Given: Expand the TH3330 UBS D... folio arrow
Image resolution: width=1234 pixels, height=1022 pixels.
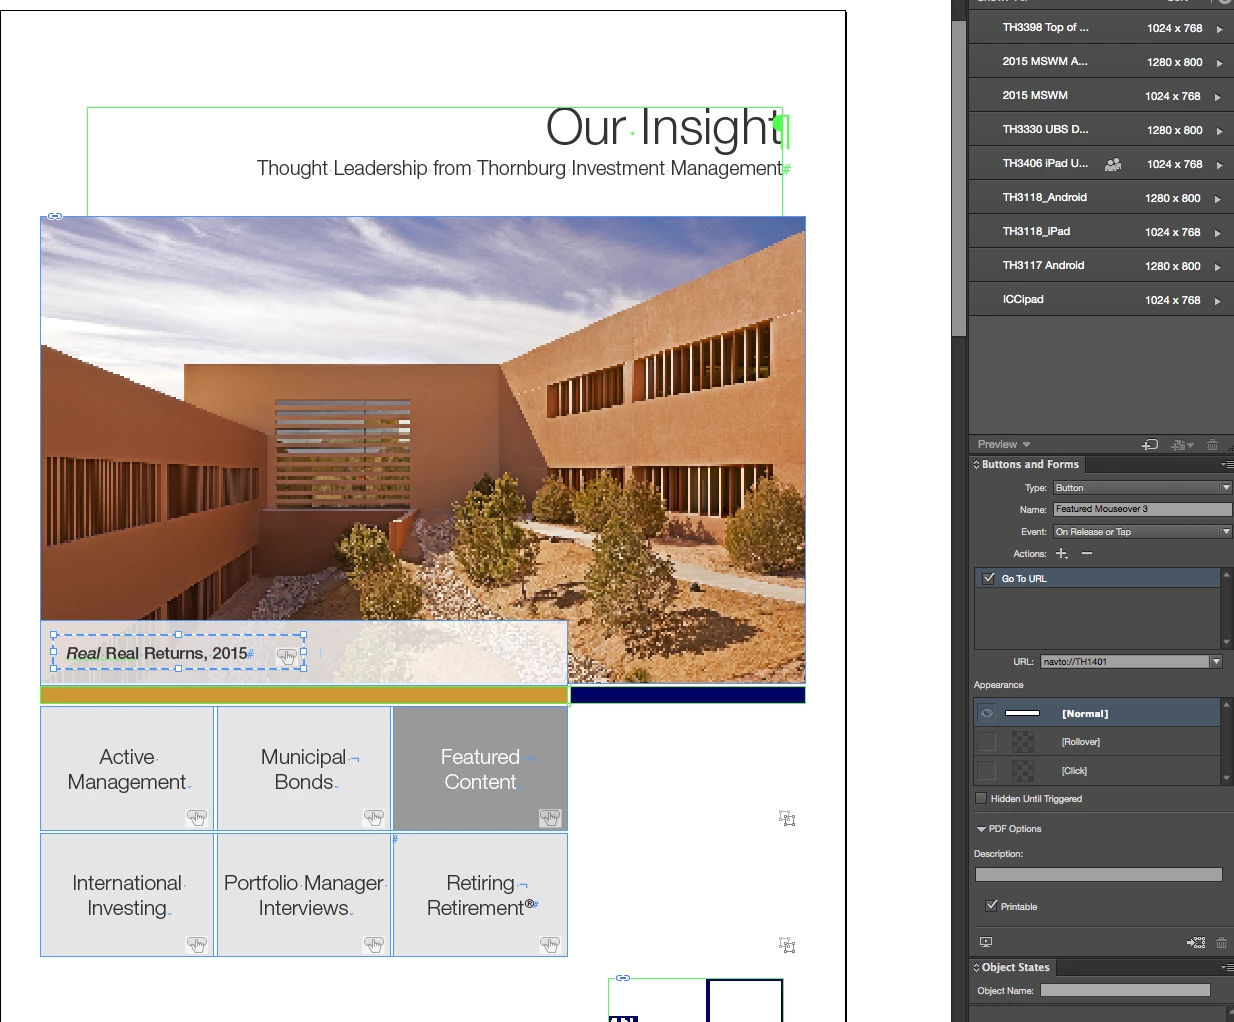Looking at the screenshot, I should 1219,131.
